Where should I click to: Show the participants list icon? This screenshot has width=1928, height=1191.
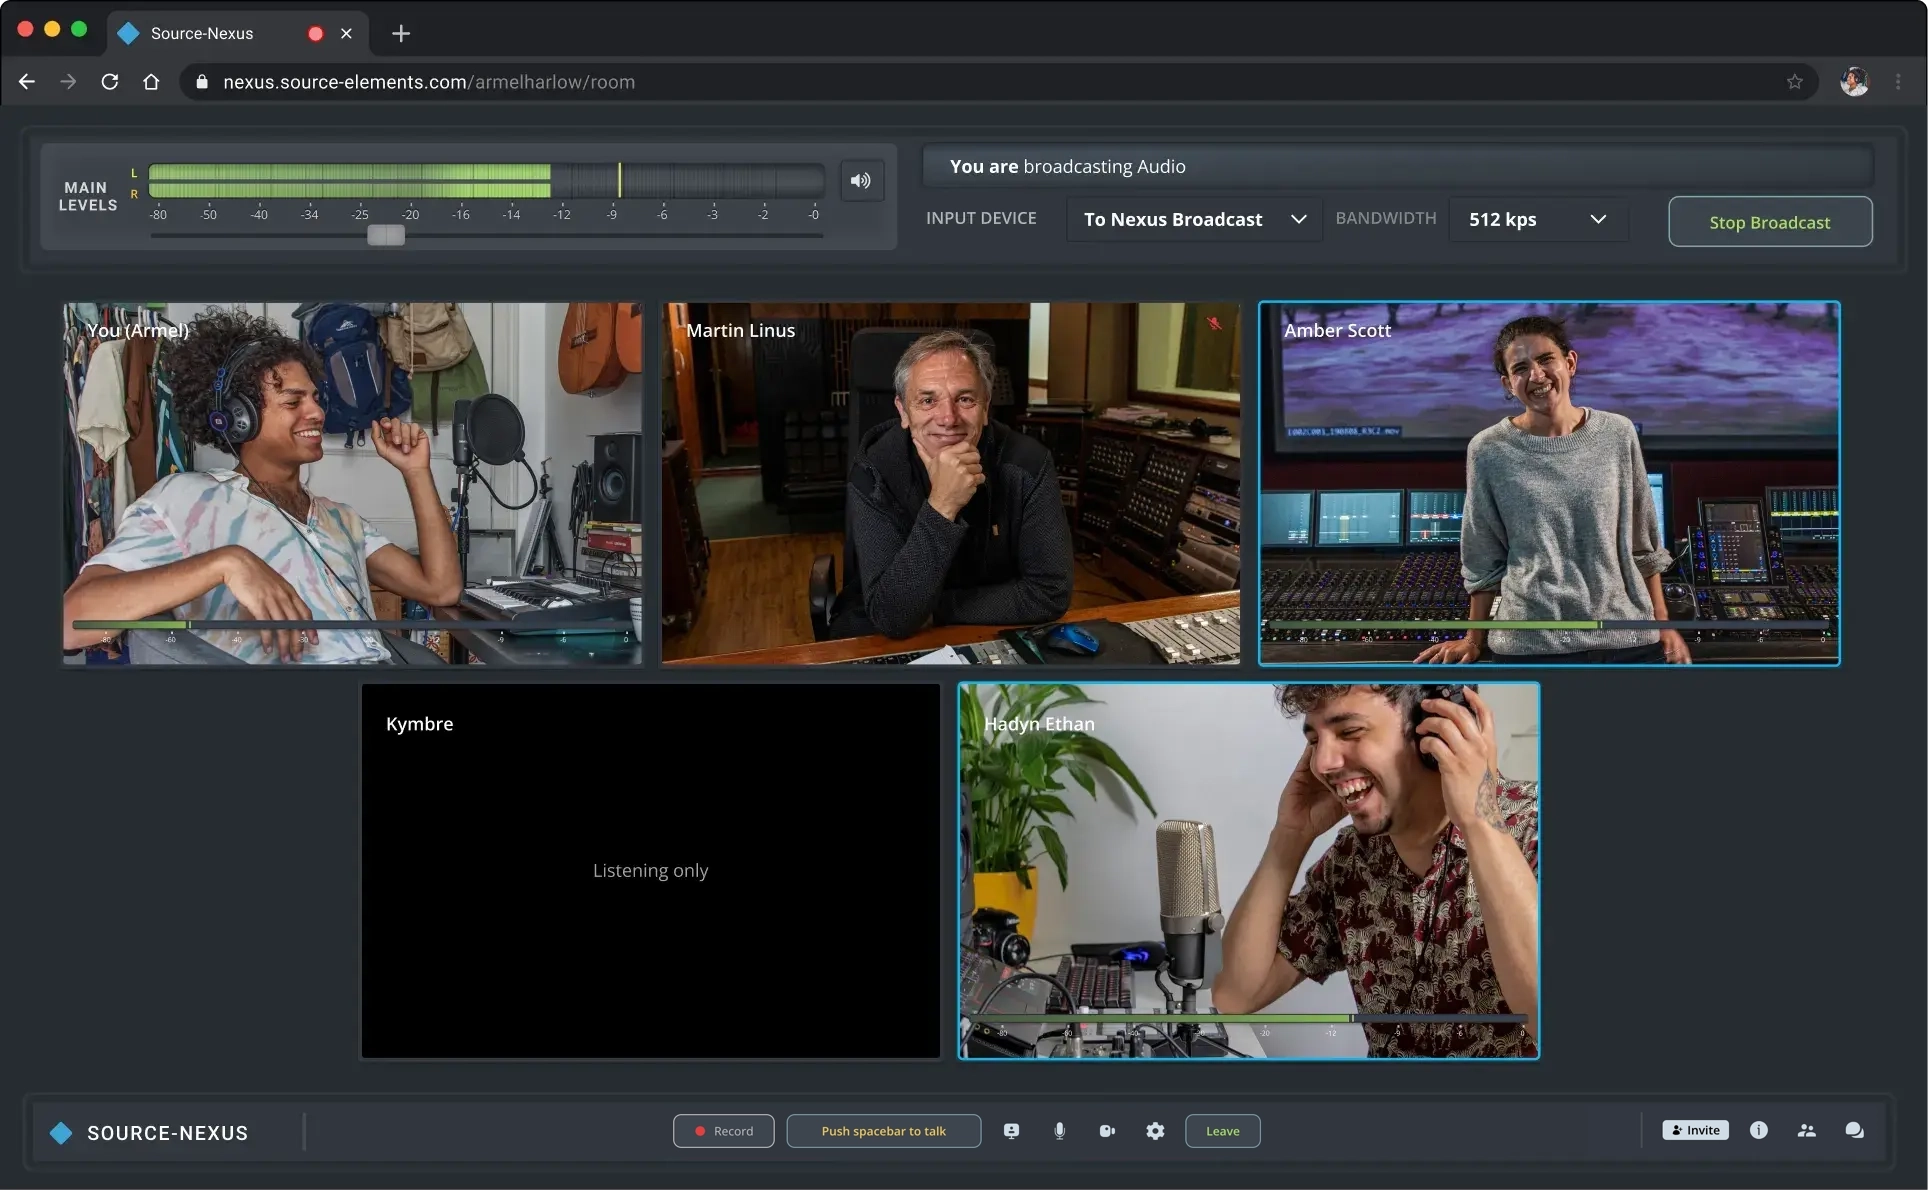click(1806, 1130)
